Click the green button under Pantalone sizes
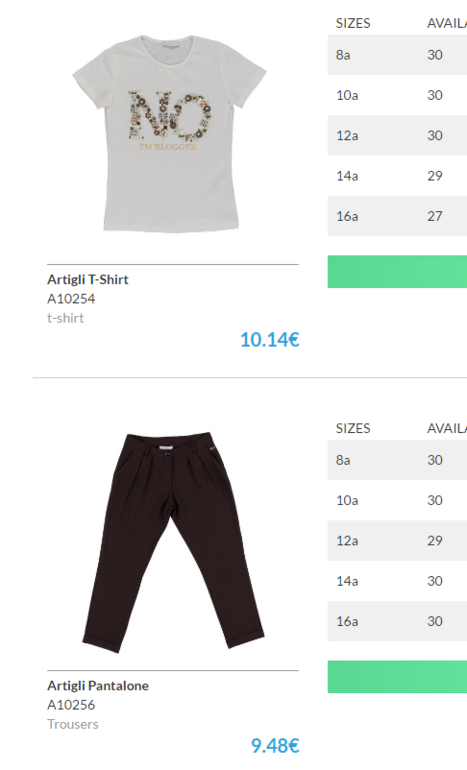 [x=397, y=677]
